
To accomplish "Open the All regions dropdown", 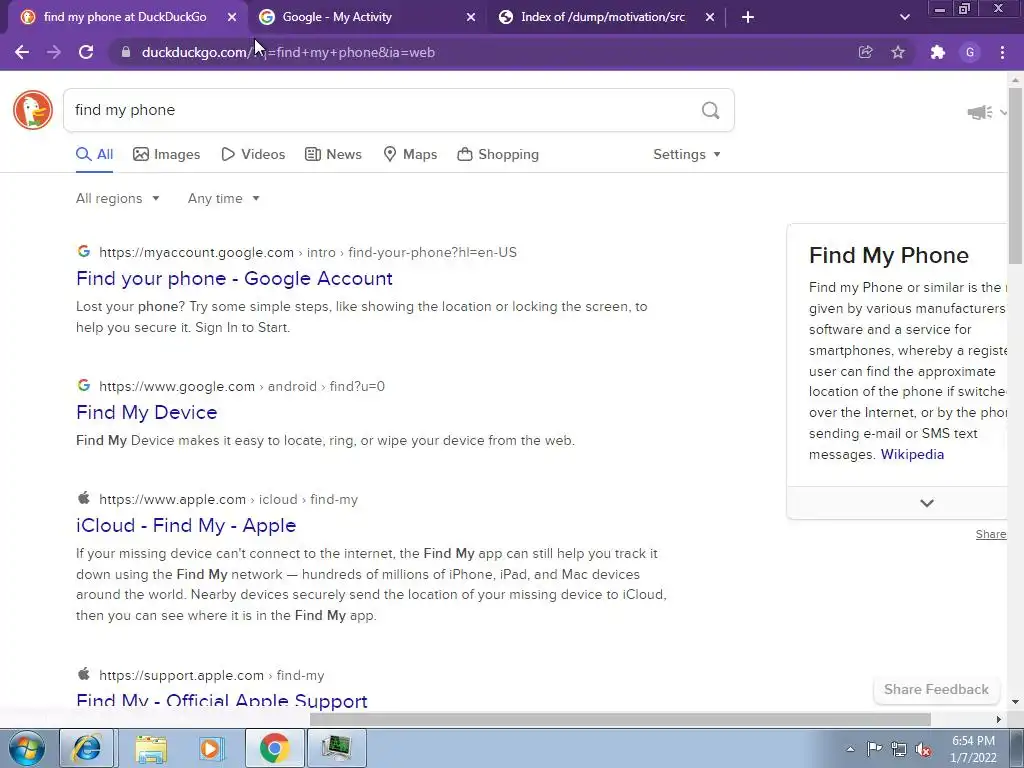I will pyautogui.click(x=118, y=199).
